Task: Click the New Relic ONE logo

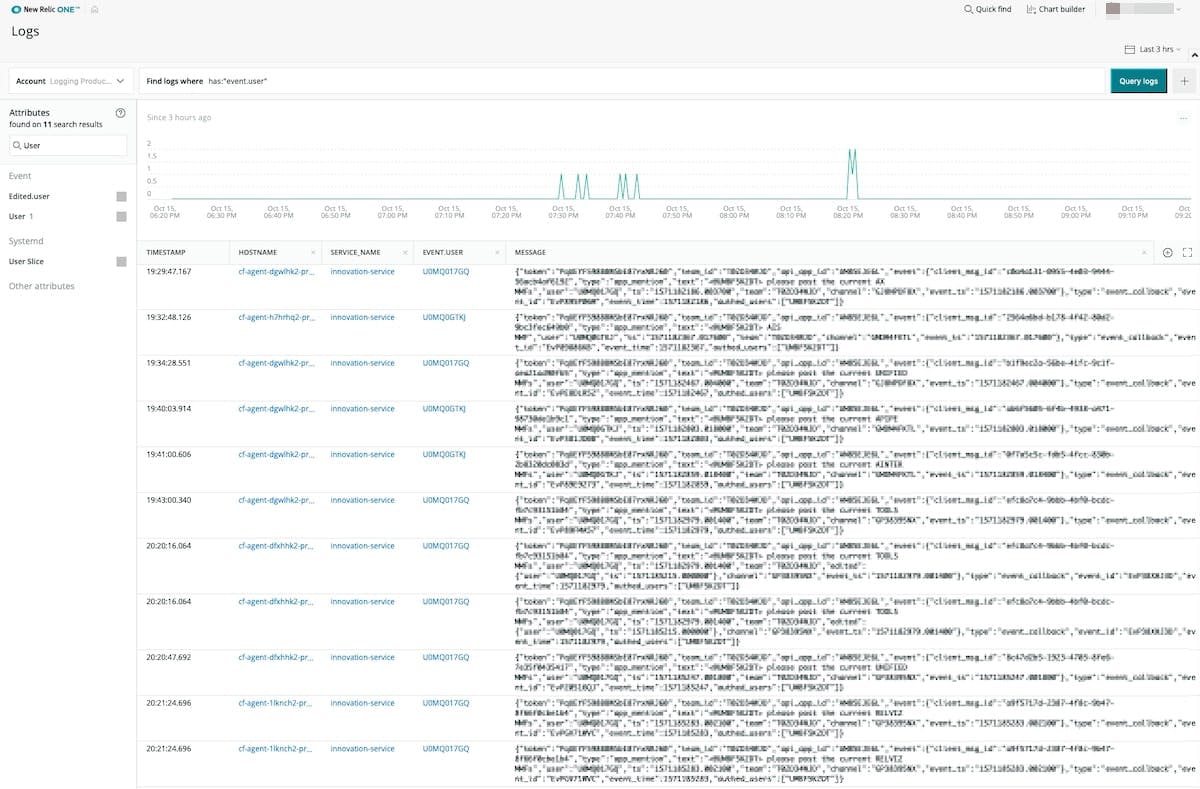Action: click(47, 9)
